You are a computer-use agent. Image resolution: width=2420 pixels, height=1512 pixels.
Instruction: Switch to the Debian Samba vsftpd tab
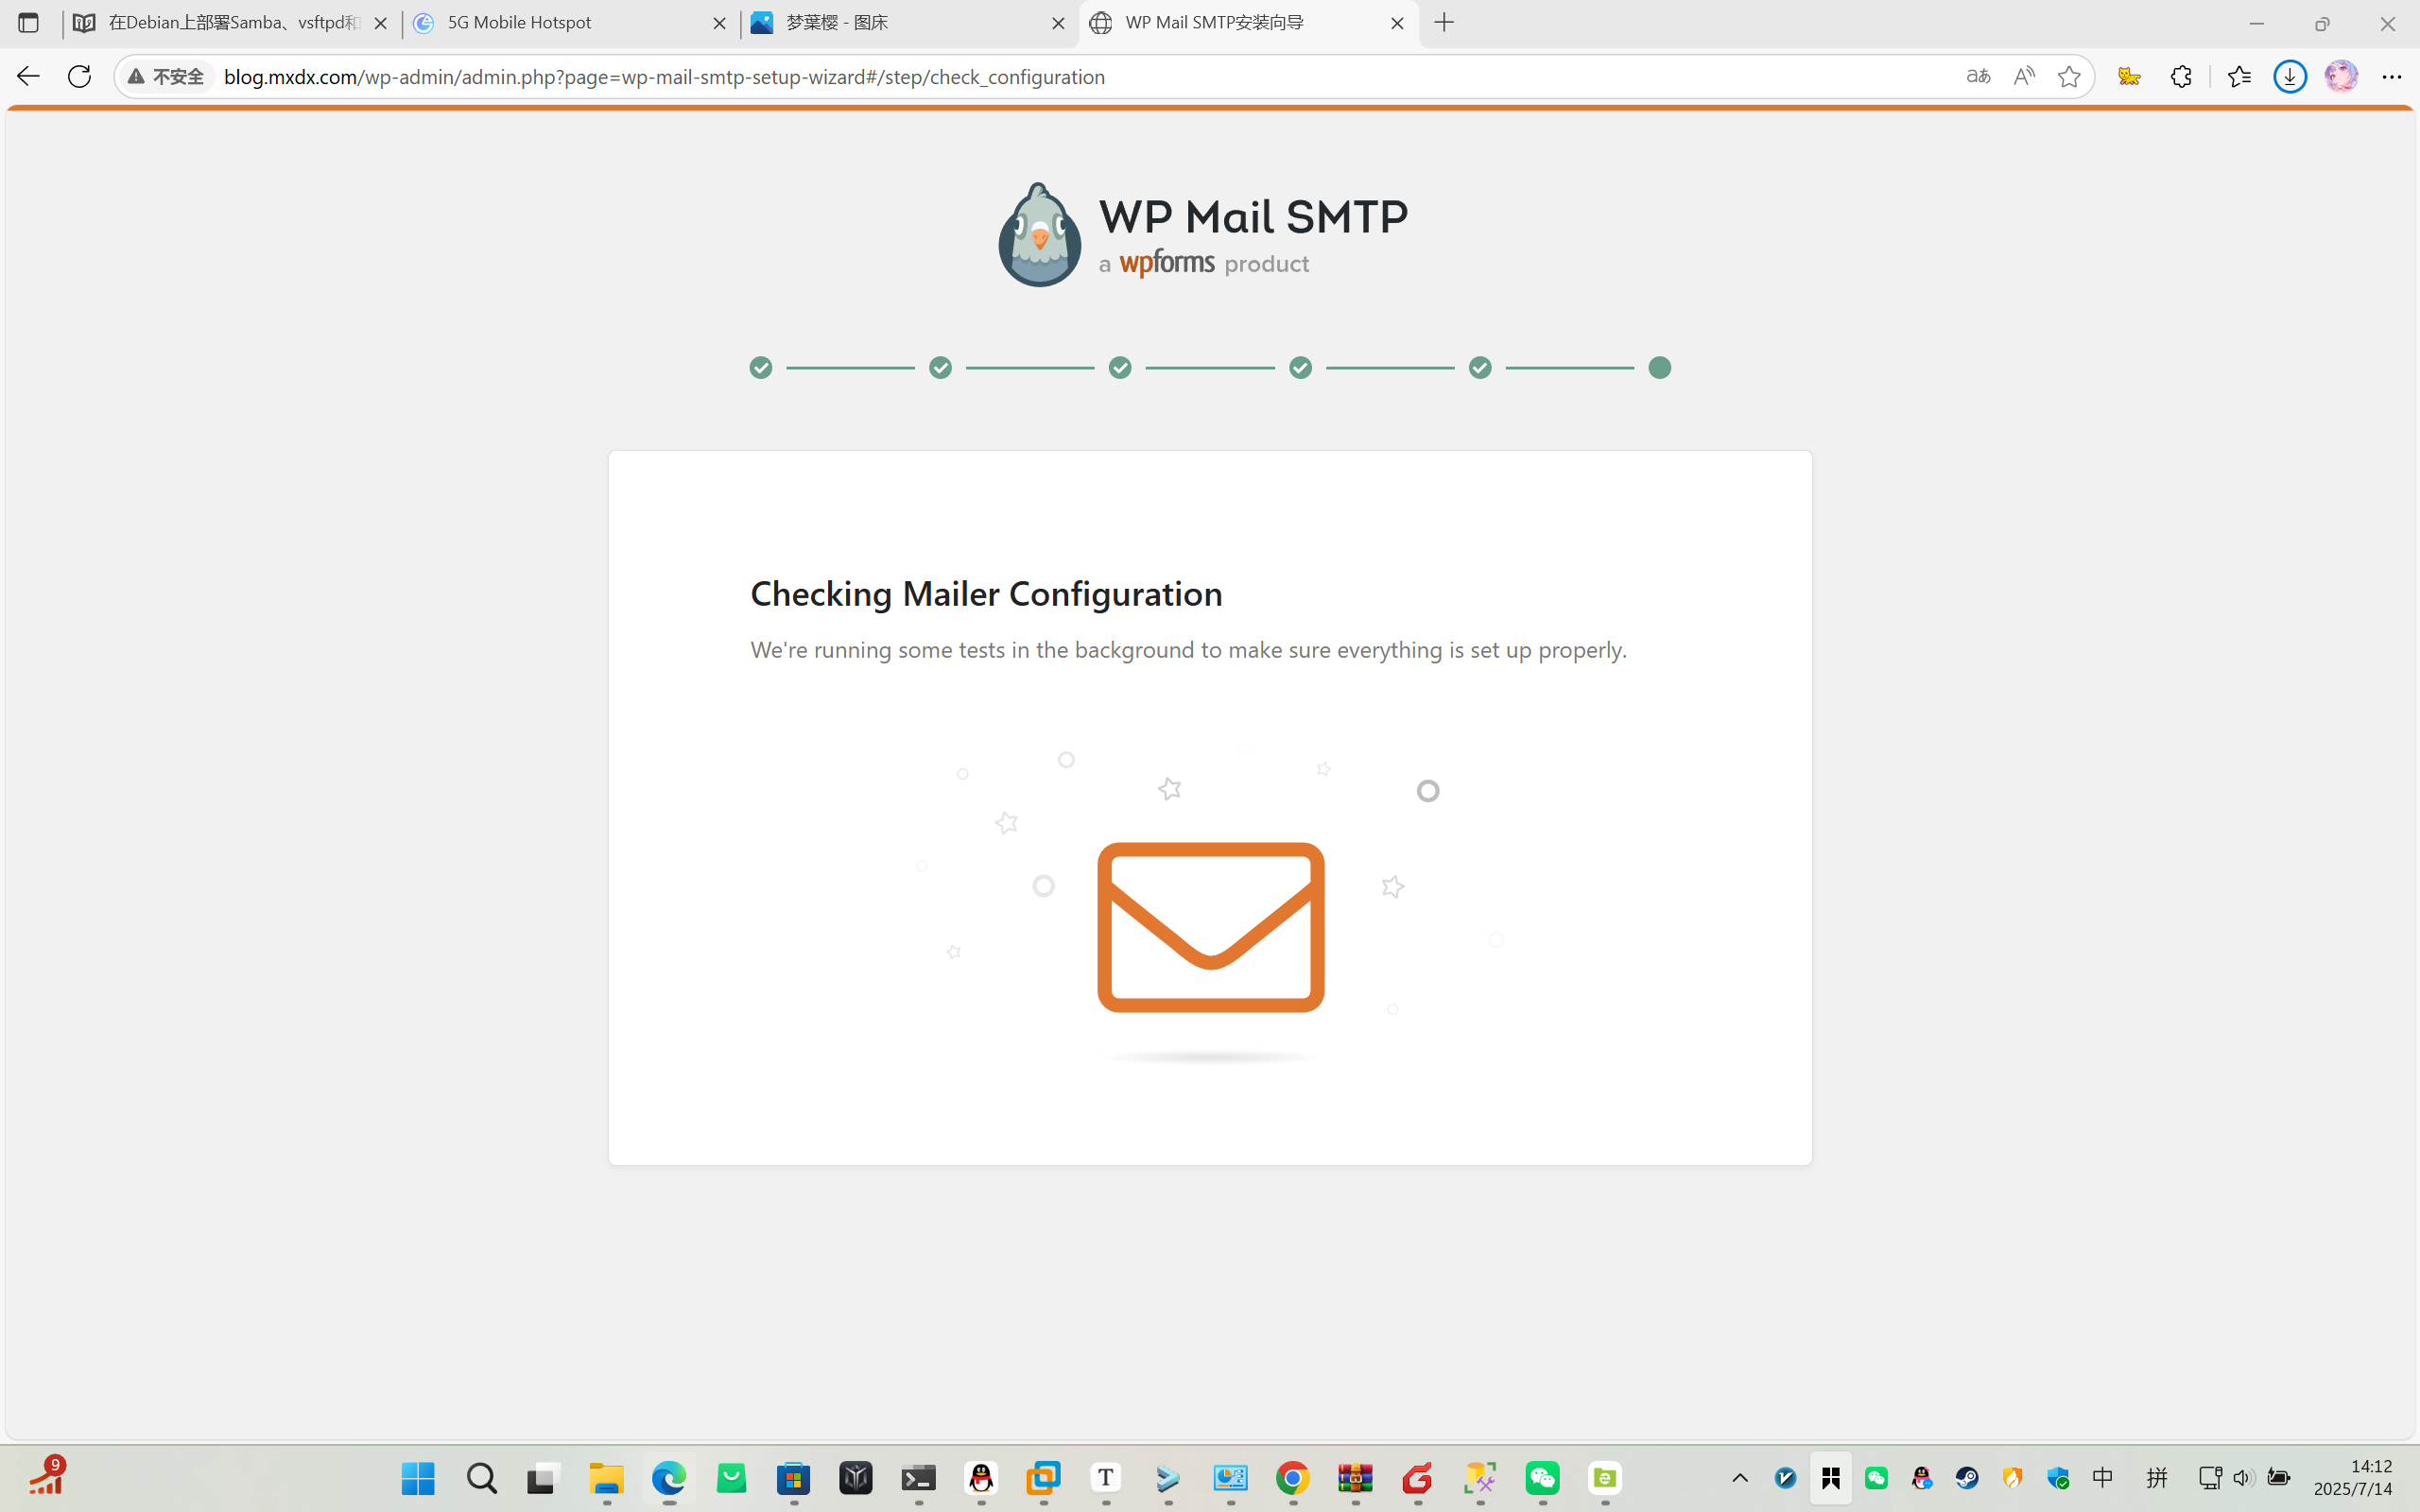coord(232,23)
